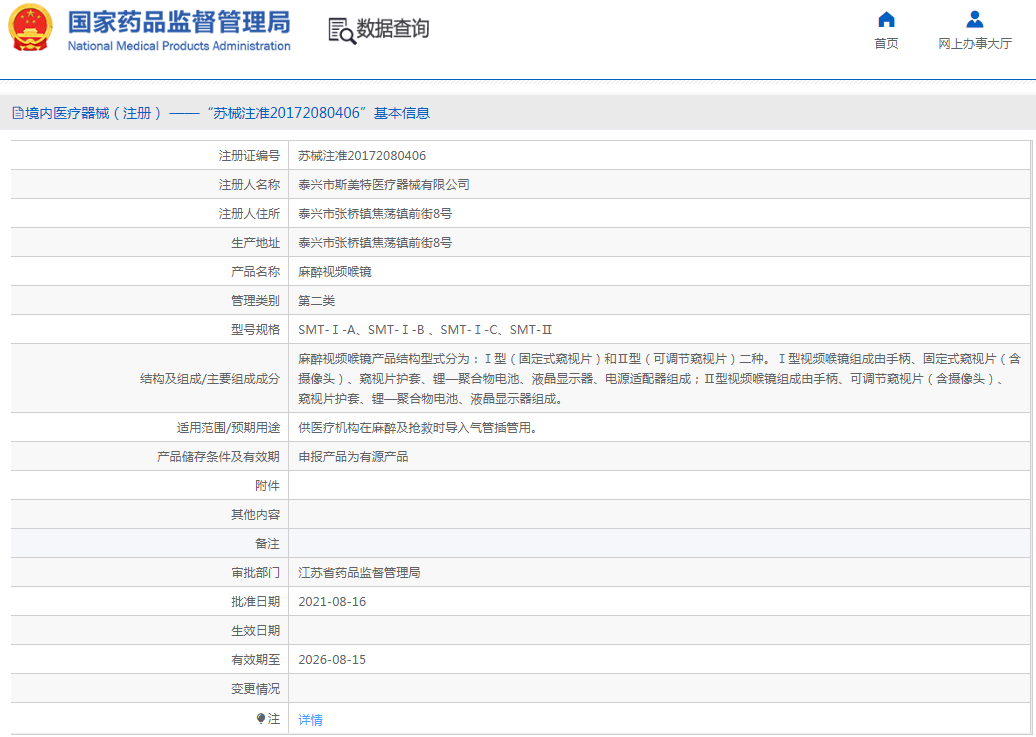Click the 审批部门 label

click(x=255, y=573)
